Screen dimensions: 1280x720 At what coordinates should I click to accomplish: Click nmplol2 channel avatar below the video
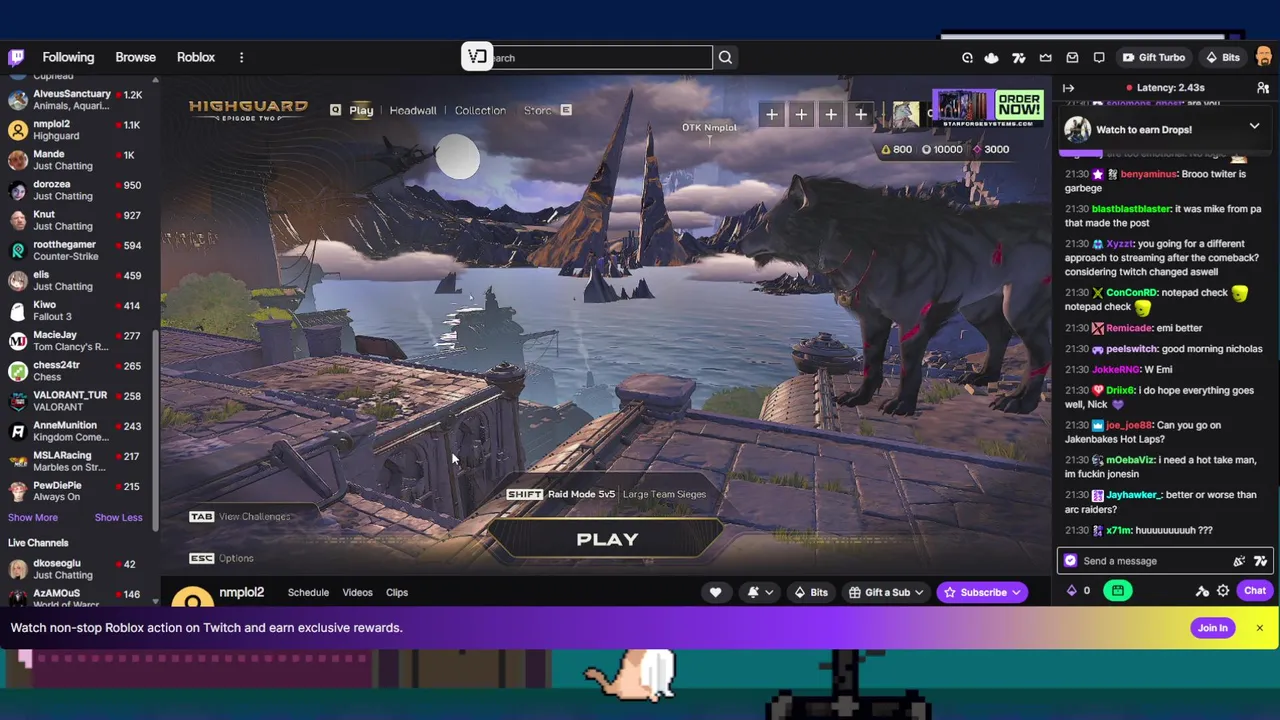coord(192,597)
